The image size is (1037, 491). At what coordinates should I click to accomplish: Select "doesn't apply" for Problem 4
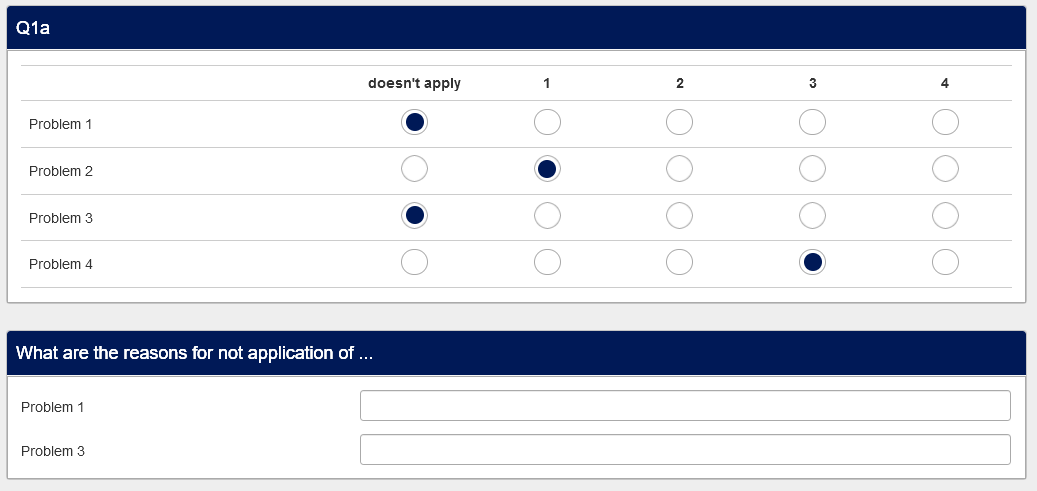coord(414,262)
